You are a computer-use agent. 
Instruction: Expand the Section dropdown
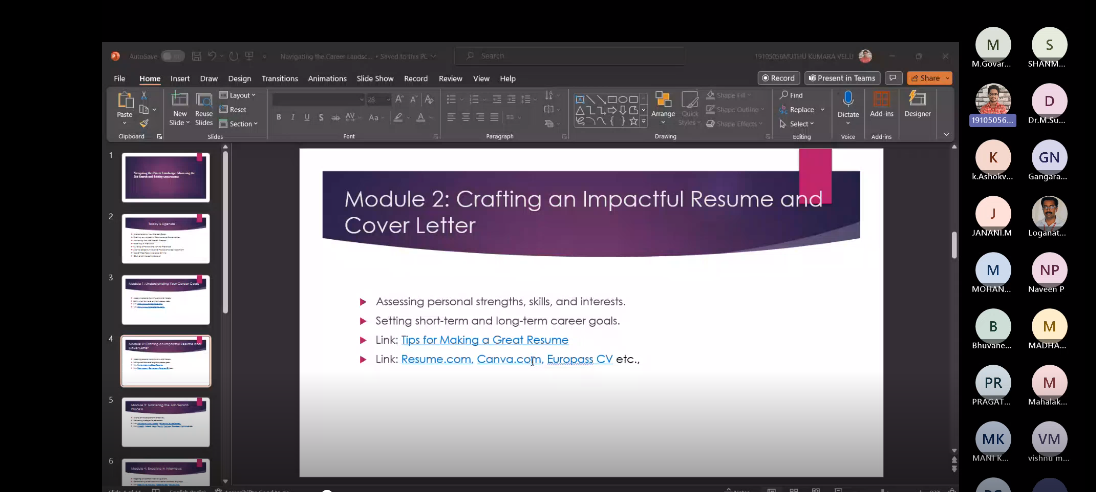tap(238, 124)
